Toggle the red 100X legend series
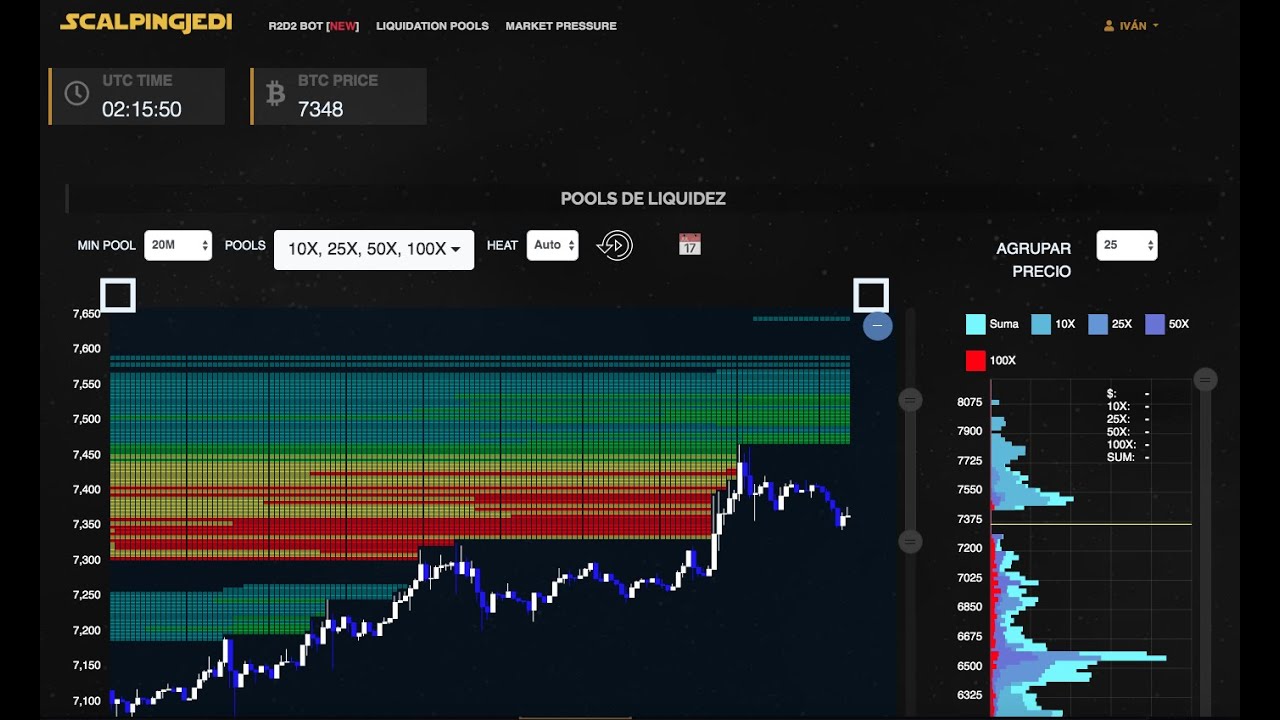This screenshot has height=720, width=1280. [991, 360]
